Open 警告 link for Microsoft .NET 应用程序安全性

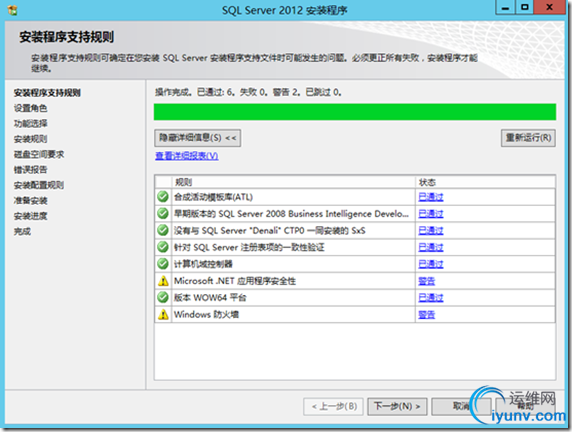click(x=426, y=281)
